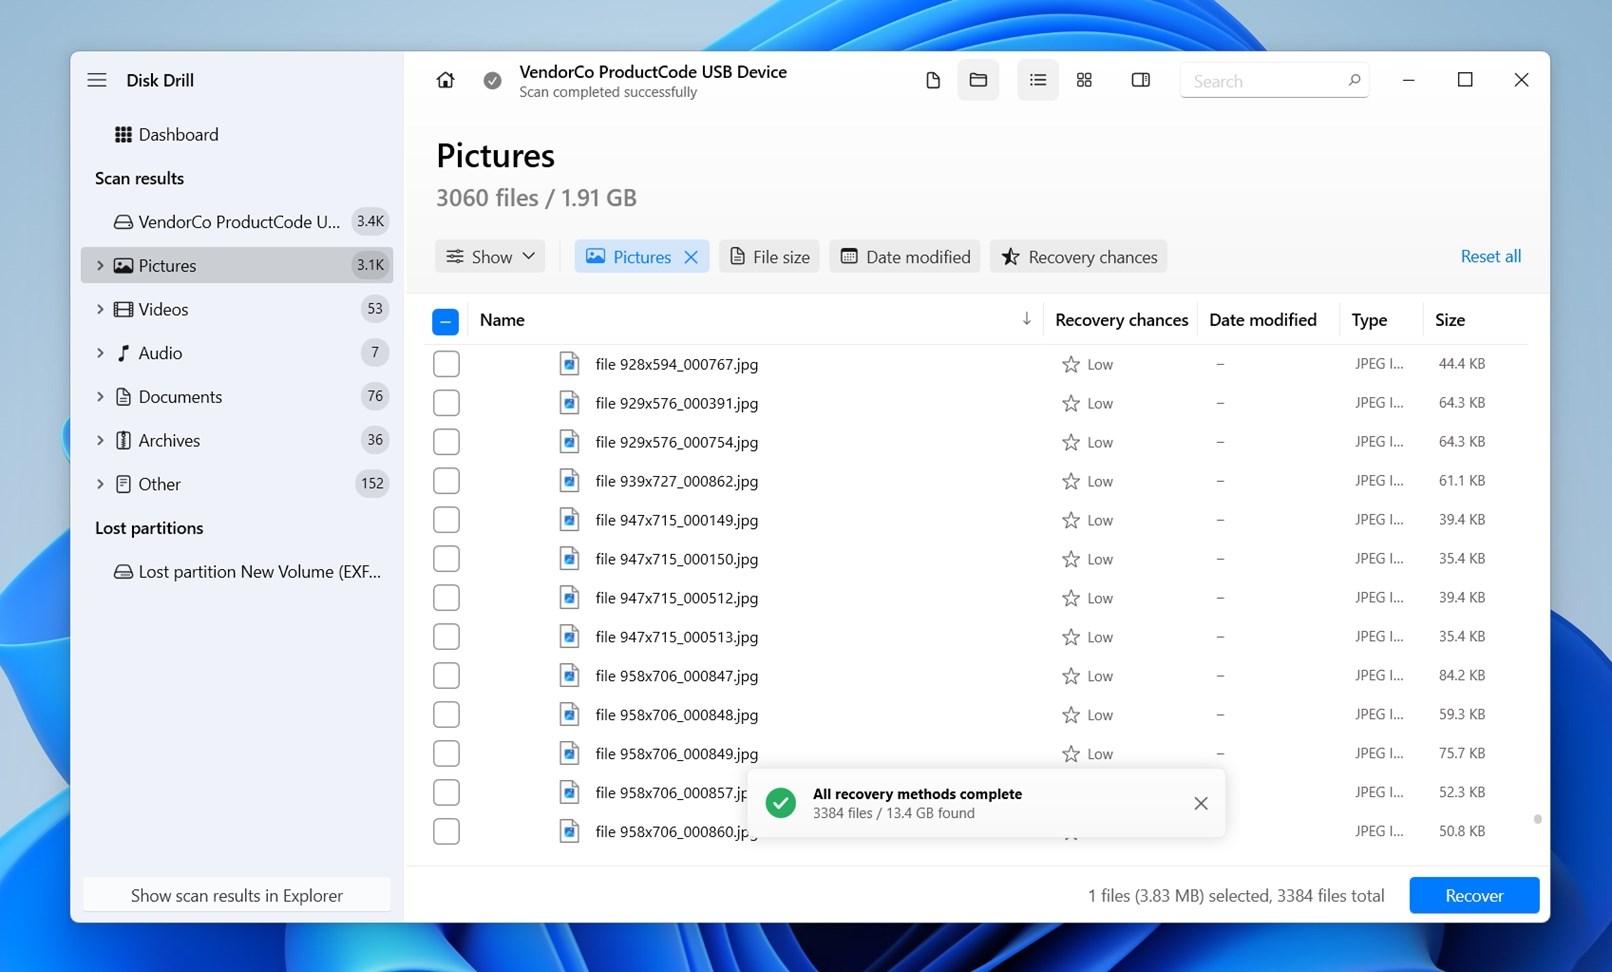1612x972 pixels.
Task: Remove the Pictures filter with the X
Action: click(x=691, y=257)
